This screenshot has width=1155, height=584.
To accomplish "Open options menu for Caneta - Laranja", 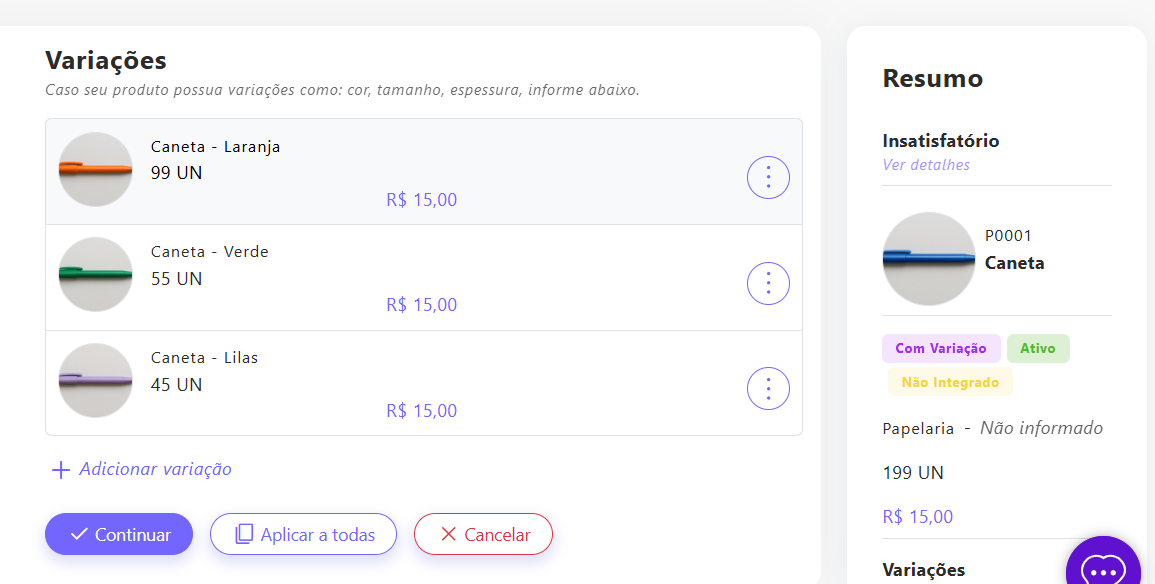I will pyautogui.click(x=768, y=178).
